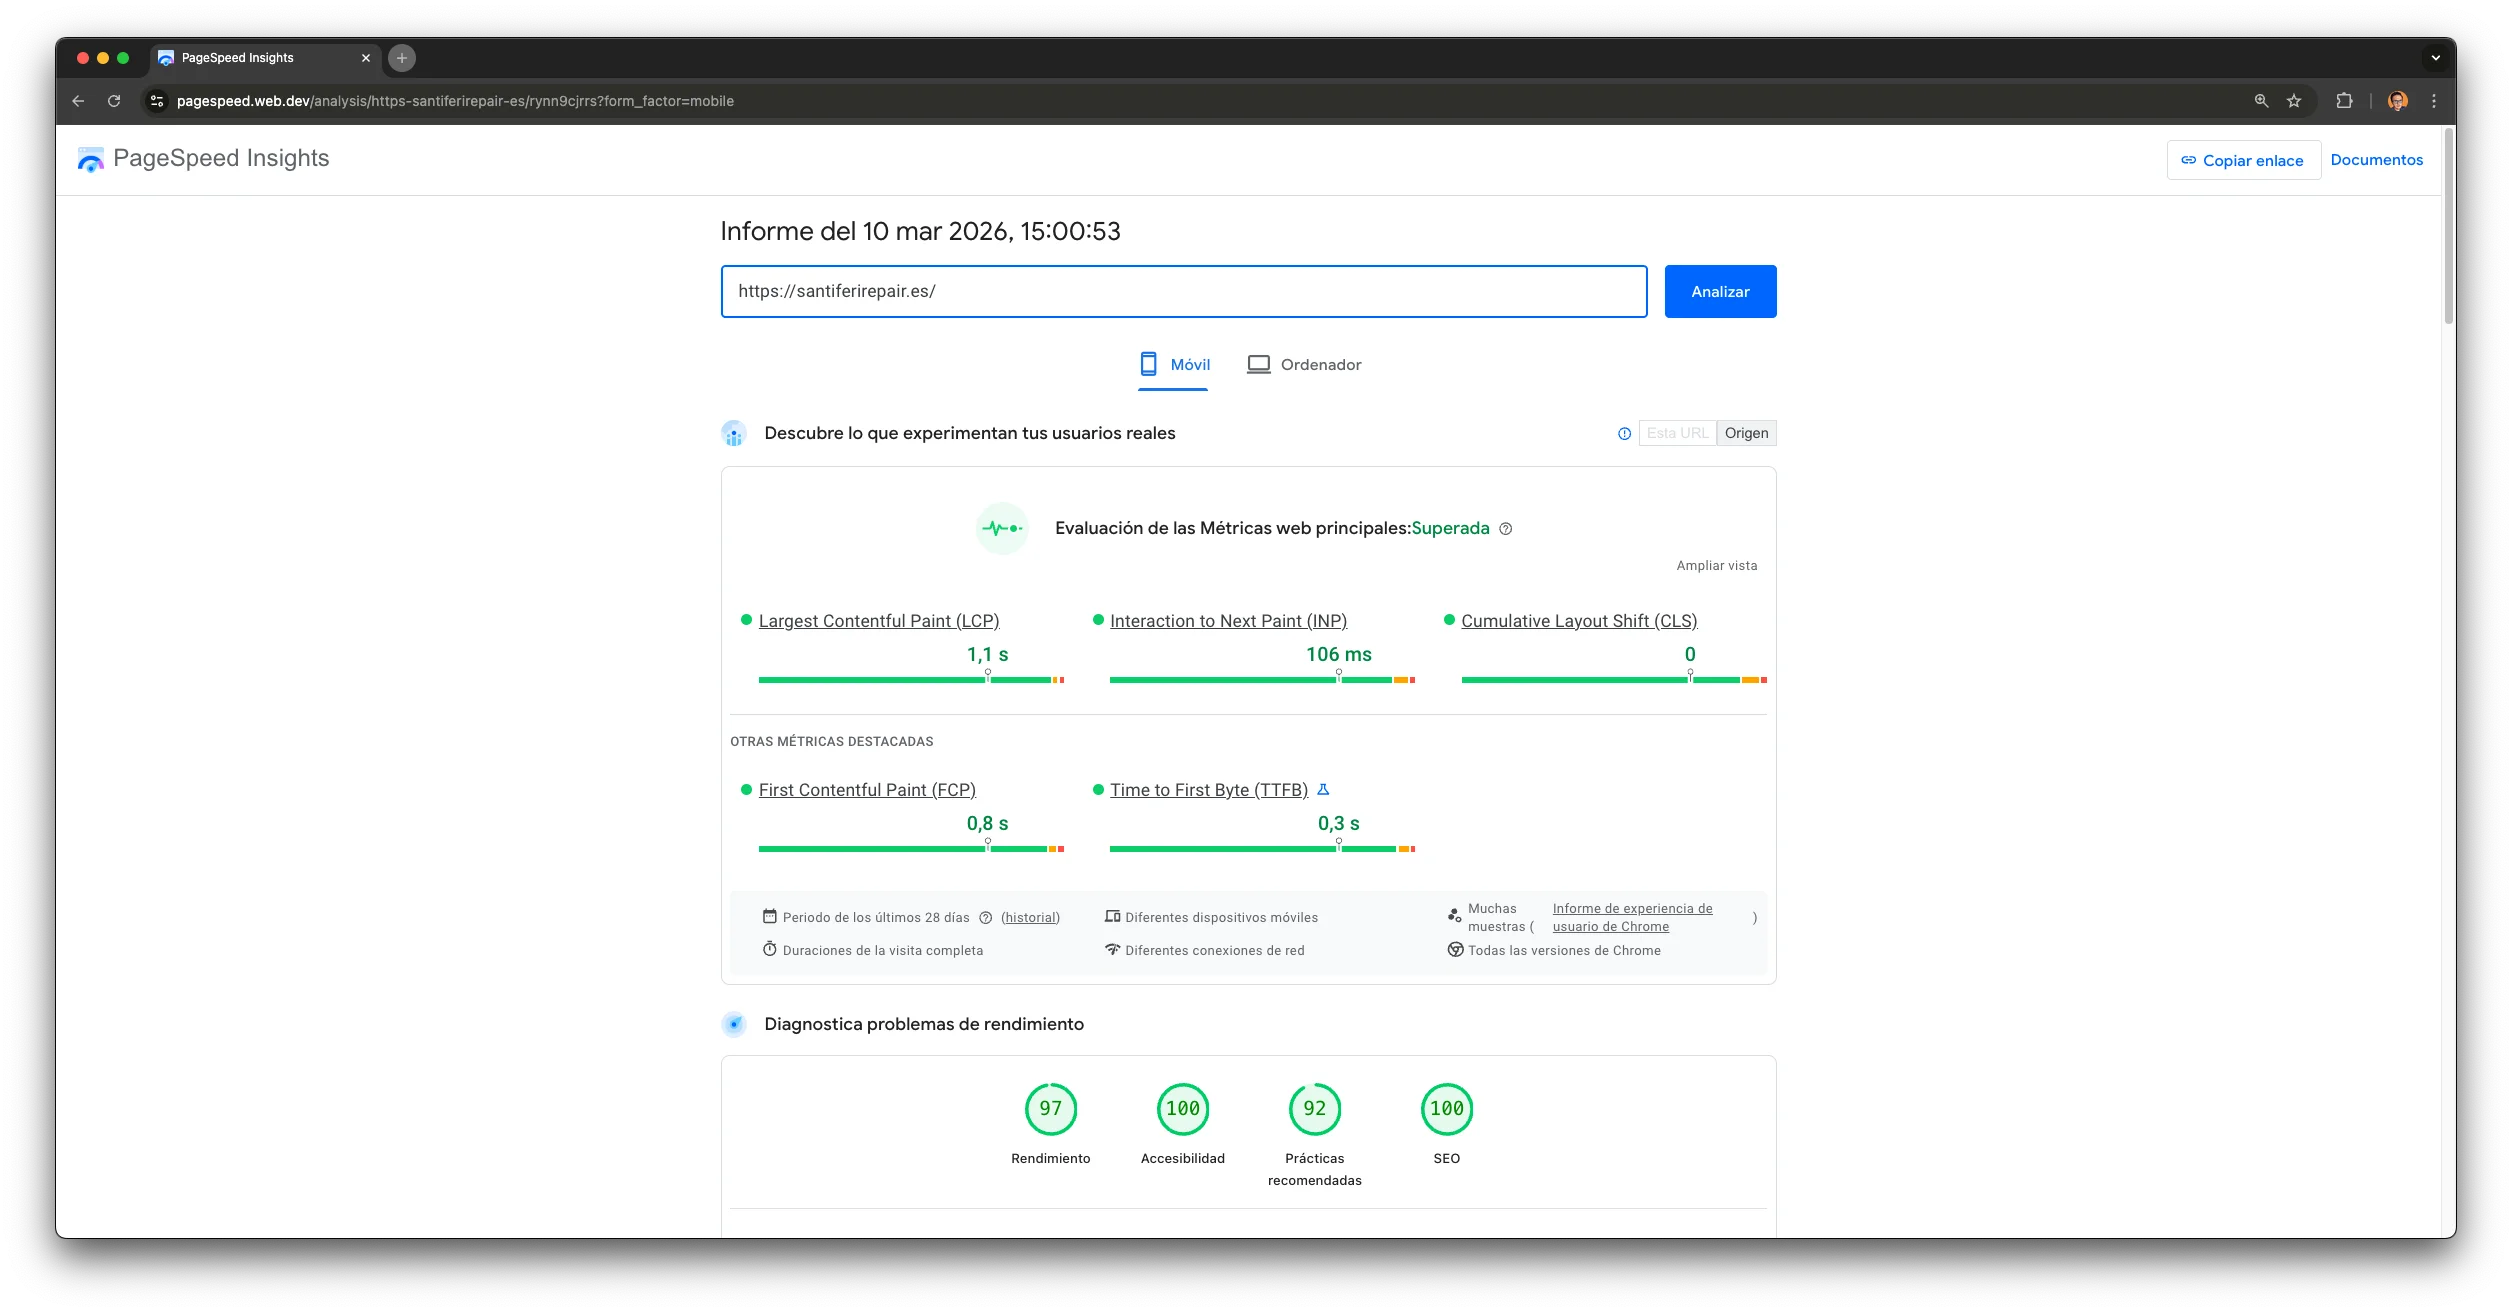Click the info icon next to "Superada"
Viewport: 2512px width, 1312px height.
(1507, 528)
